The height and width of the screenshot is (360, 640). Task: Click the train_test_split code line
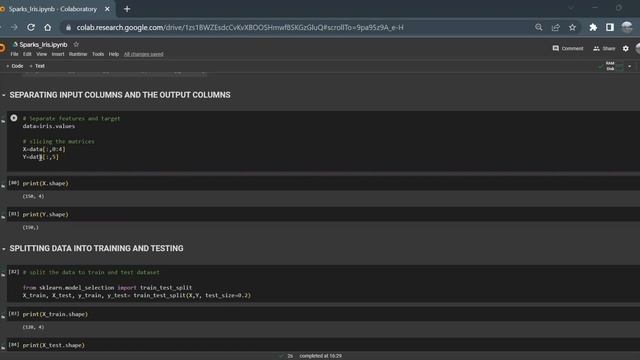tap(137, 295)
